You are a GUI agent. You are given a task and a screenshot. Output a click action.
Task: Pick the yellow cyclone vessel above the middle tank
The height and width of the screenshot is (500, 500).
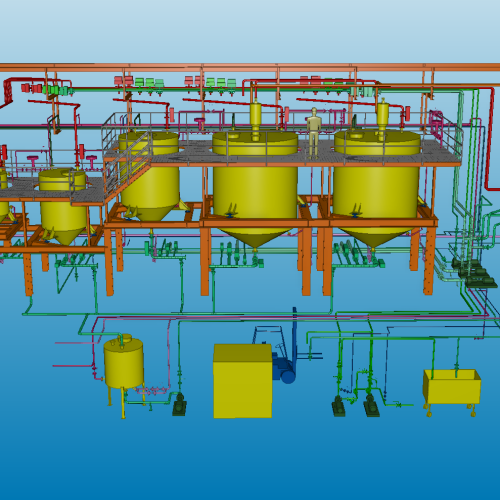coord(256,118)
